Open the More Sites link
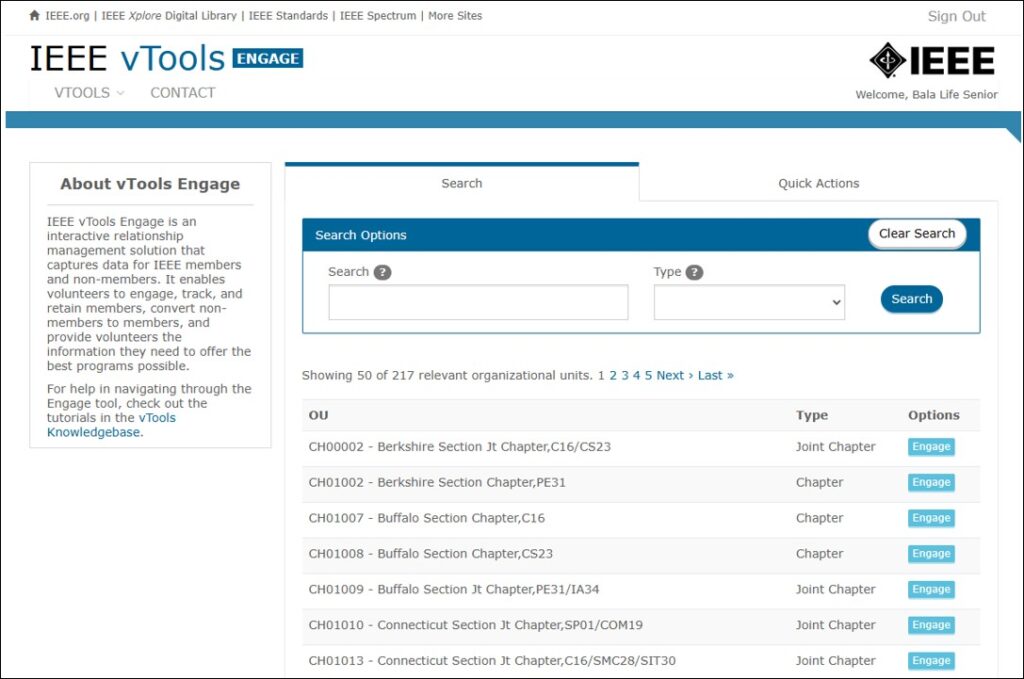This screenshot has height=679, width=1024. pos(455,16)
